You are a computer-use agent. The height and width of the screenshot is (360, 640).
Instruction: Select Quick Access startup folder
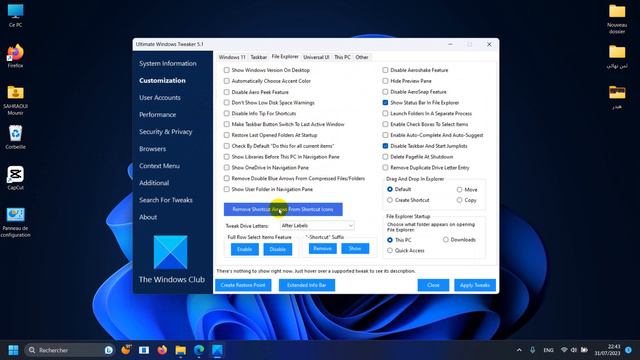(x=390, y=251)
